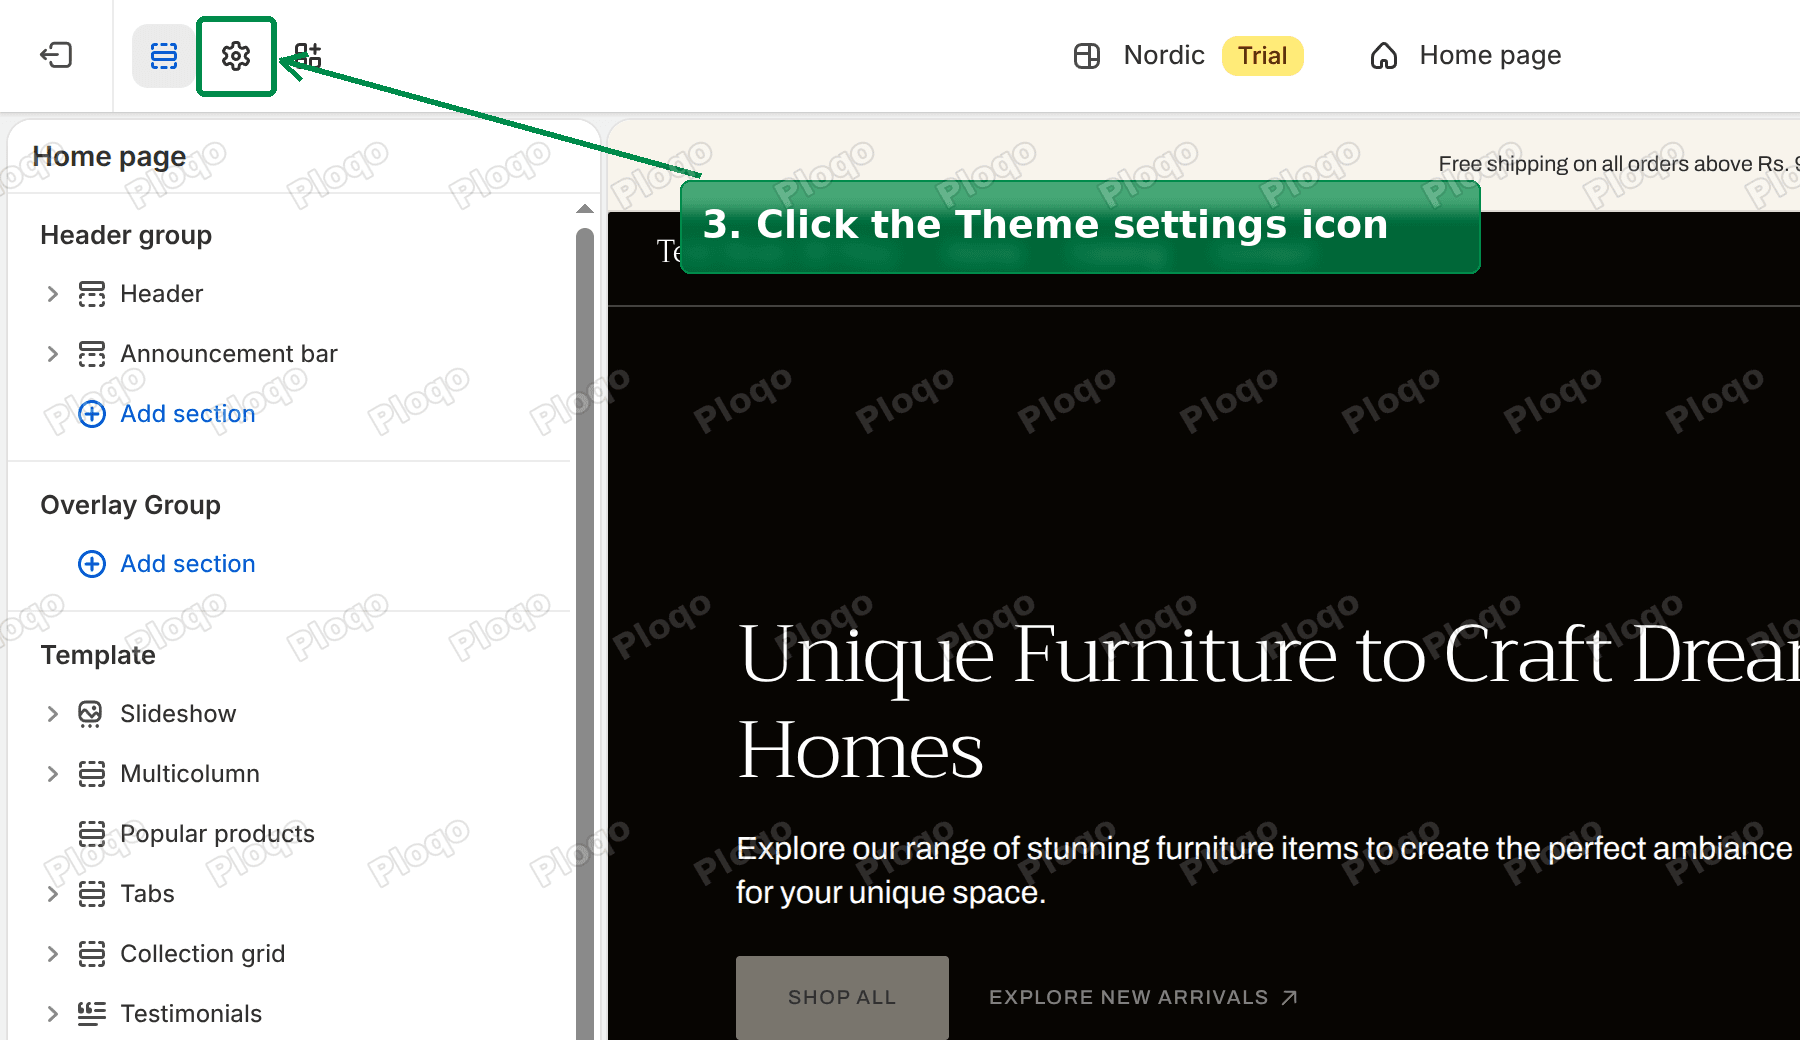The height and width of the screenshot is (1040, 1800).
Task: Click the house icon beside Home page
Action: (1384, 56)
